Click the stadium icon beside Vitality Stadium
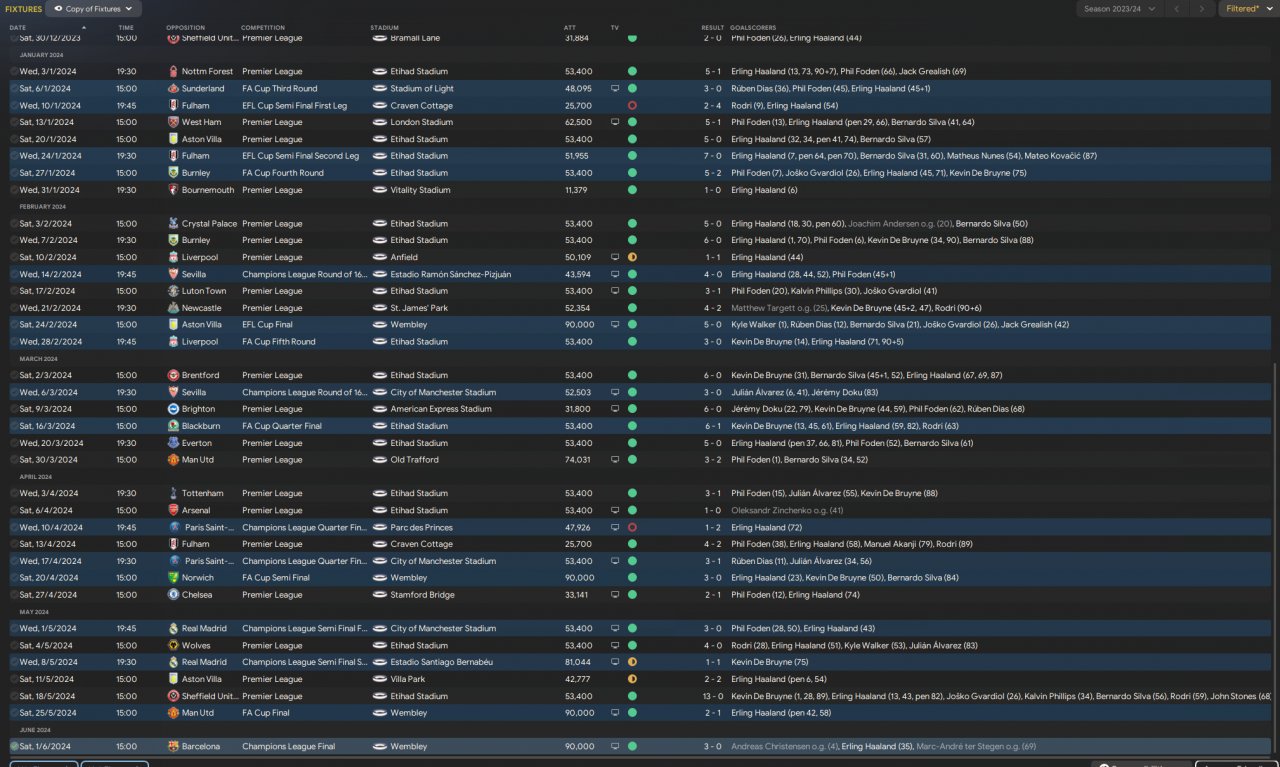Screen dimensions: 1280x767 (379, 190)
